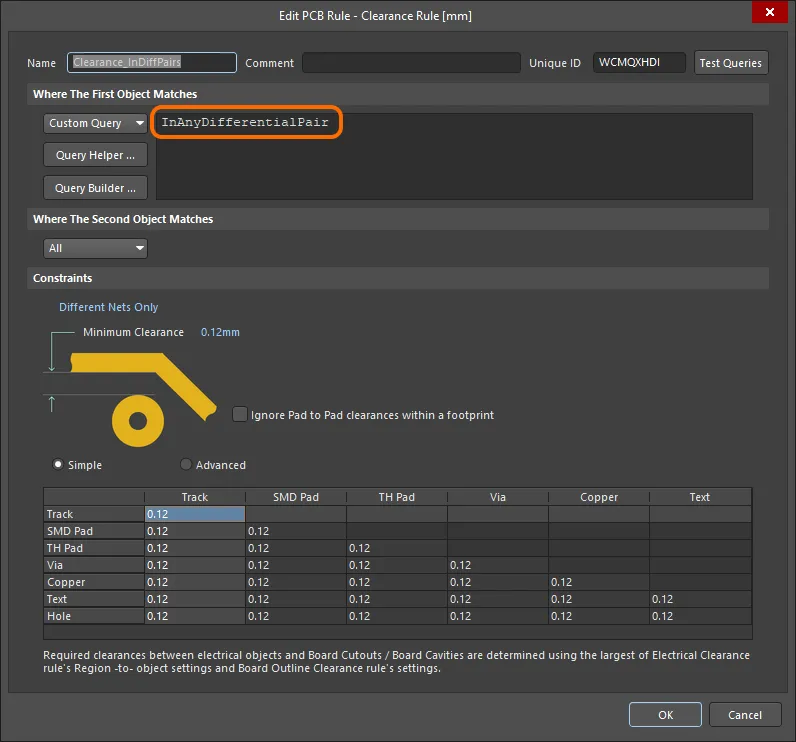Screen dimensions: 796x742
Task: Select Text row Copper column cell
Action: coord(599,599)
